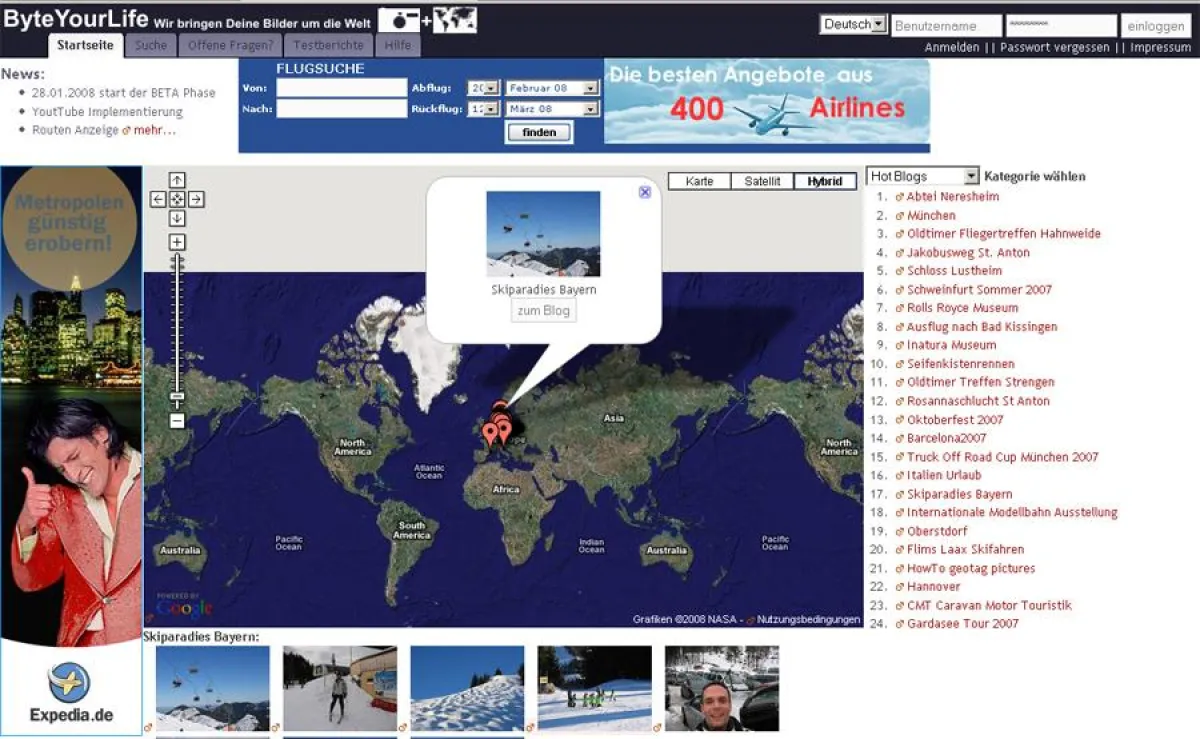Pan the map right with arrow
The height and width of the screenshot is (739, 1200).
196,199
